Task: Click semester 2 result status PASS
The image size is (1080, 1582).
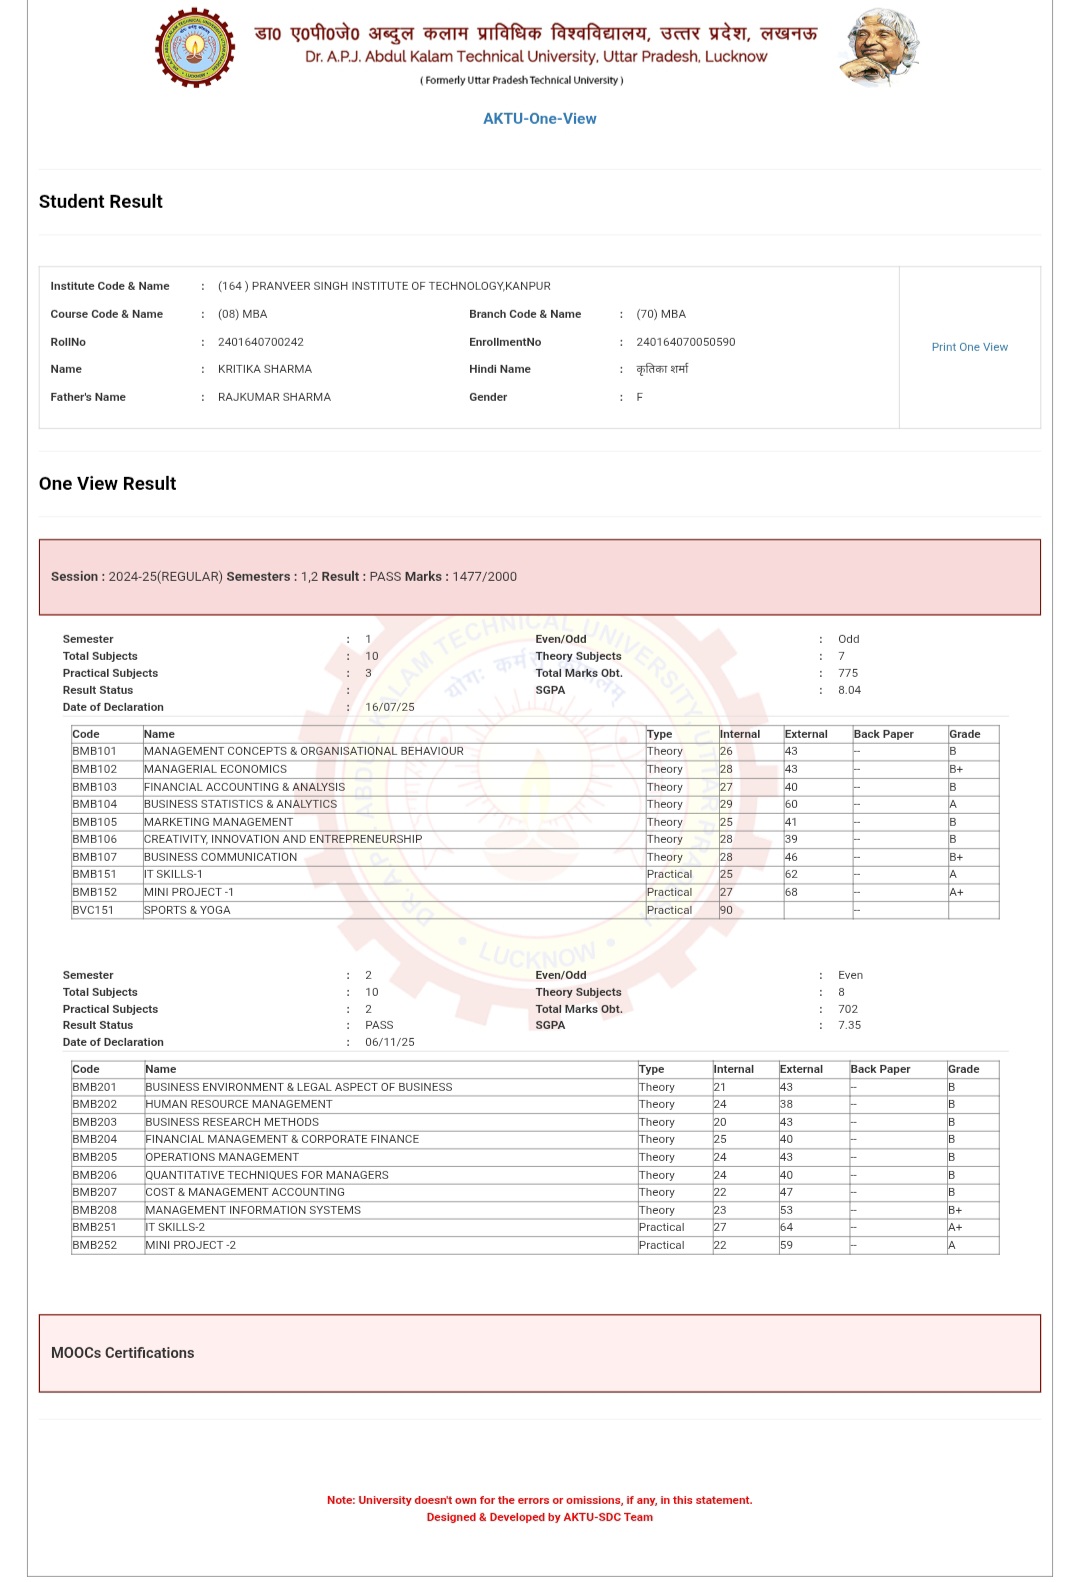Action: point(379,1025)
